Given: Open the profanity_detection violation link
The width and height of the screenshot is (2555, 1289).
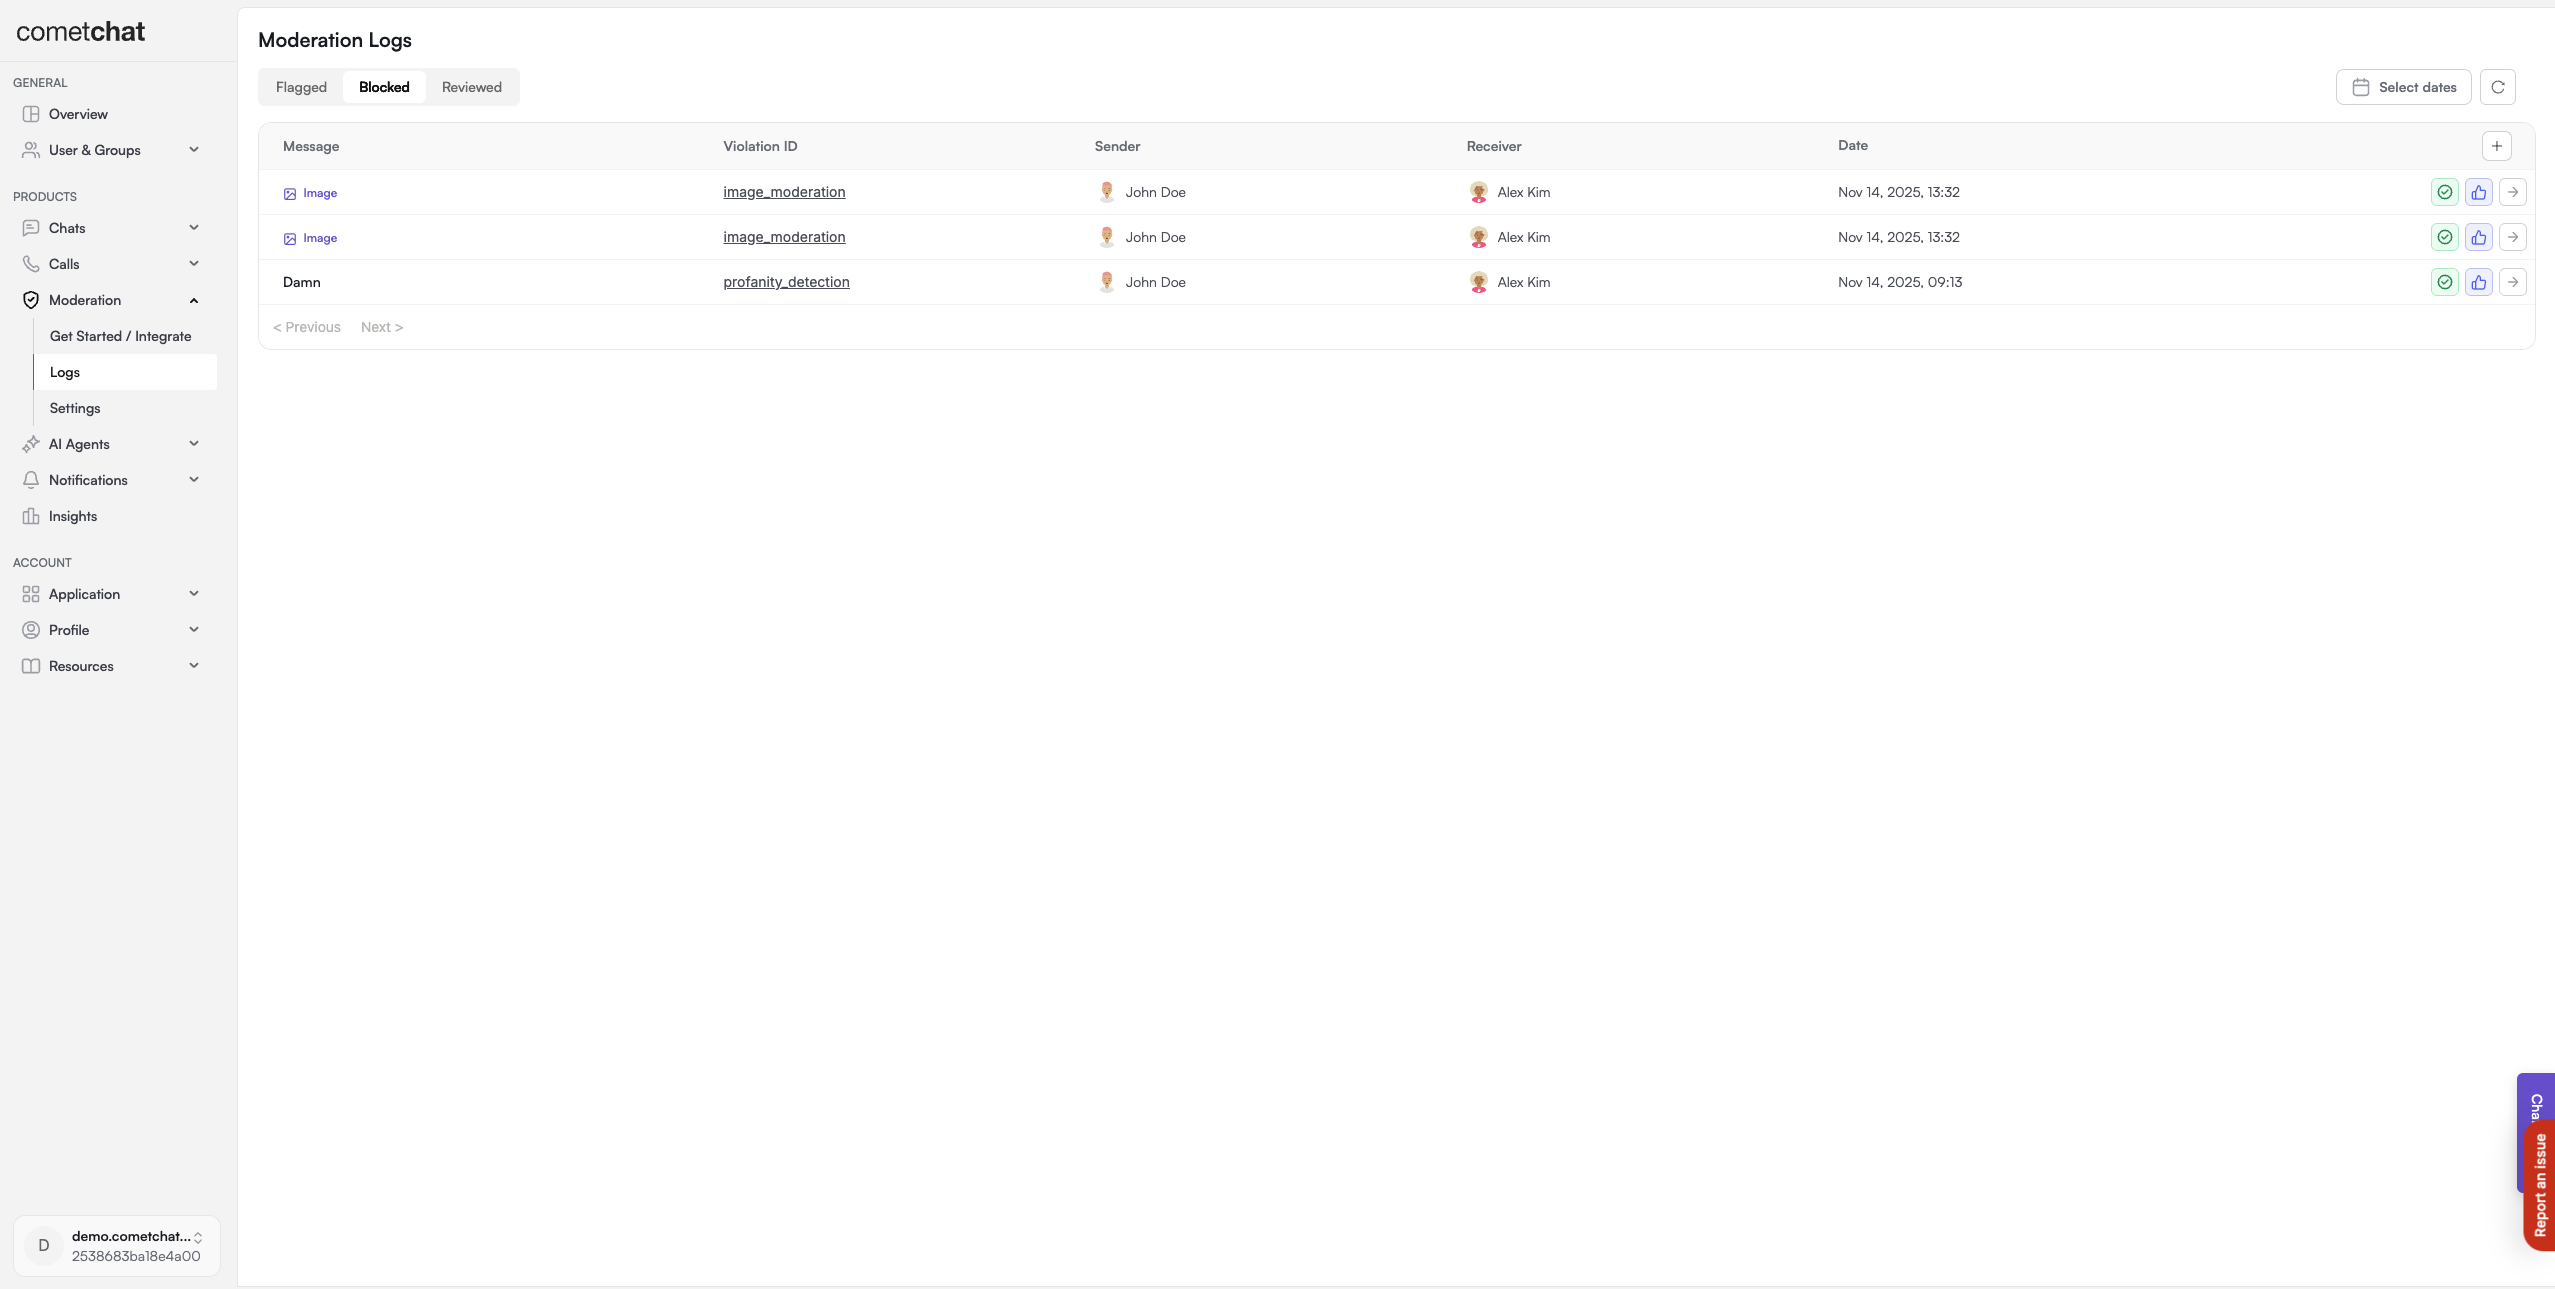Looking at the screenshot, I should [x=786, y=282].
